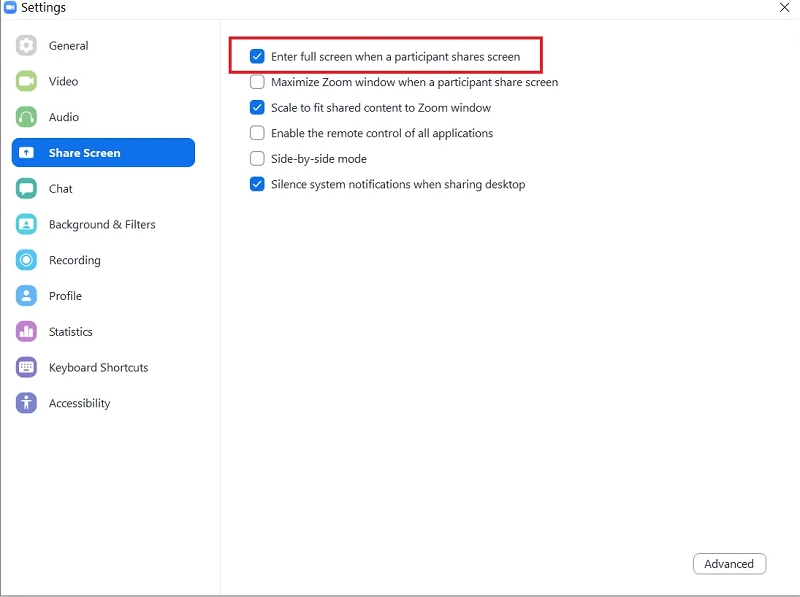Viewport: 800px width, 597px height.
Task: Open the Share Screen settings tab
Action: (x=103, y=153)
